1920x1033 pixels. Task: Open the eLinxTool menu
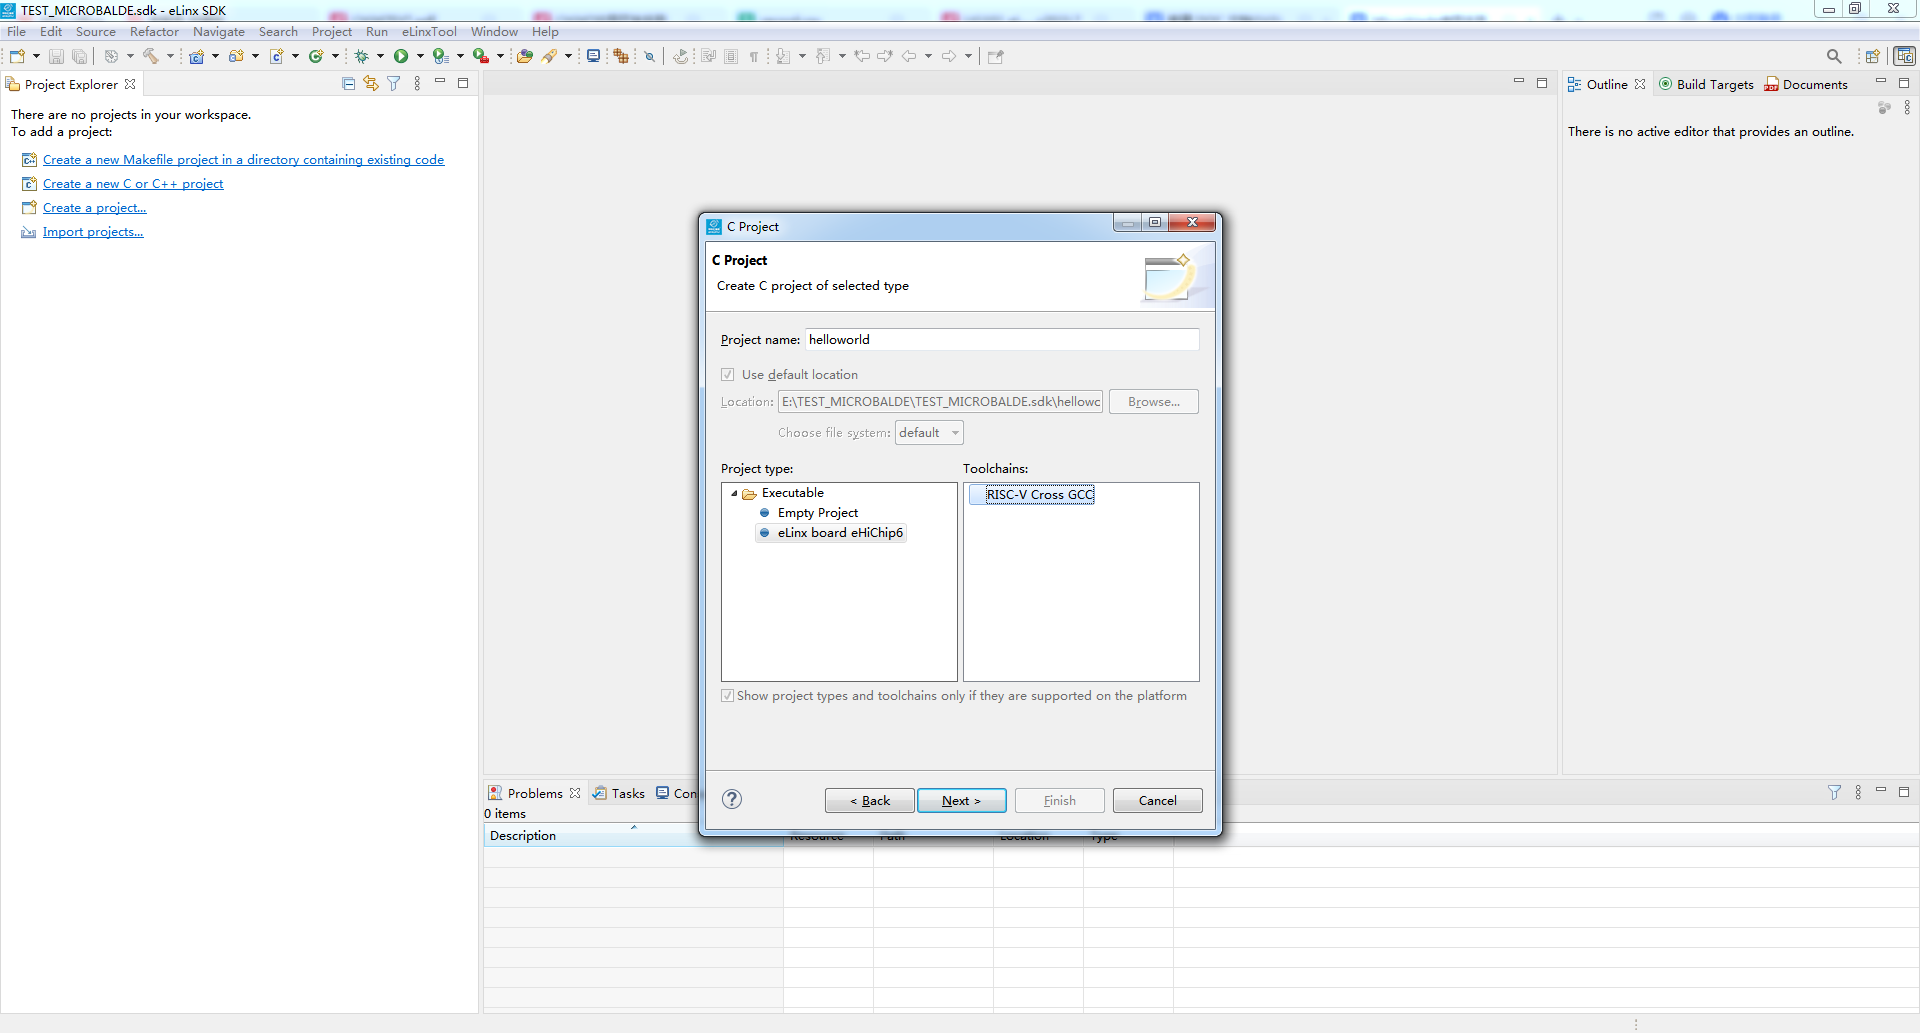[x=429, y=32]
